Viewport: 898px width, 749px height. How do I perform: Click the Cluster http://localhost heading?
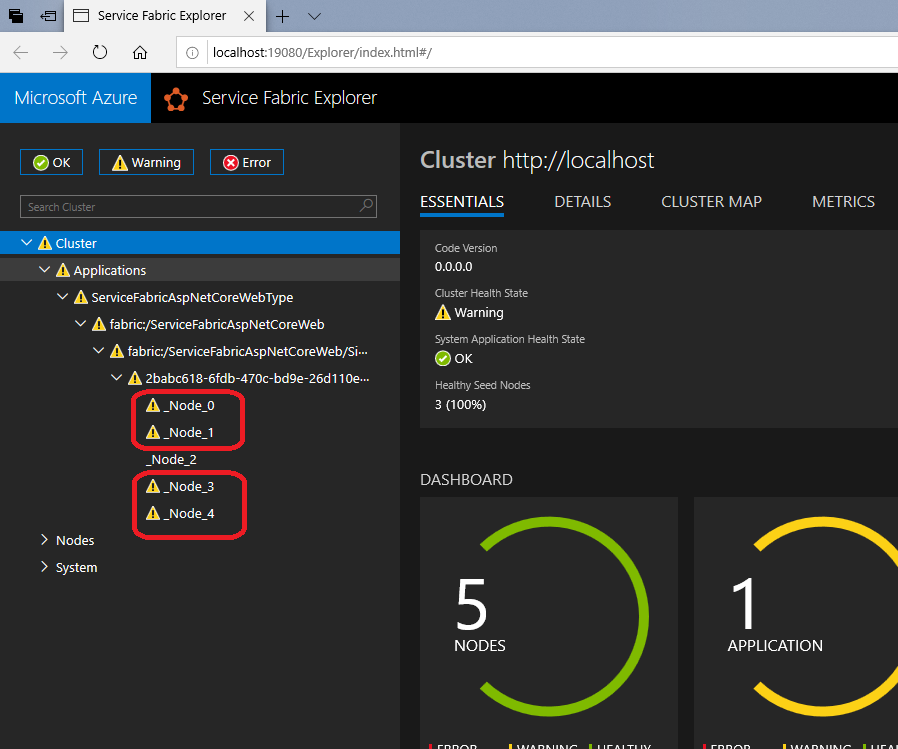(537, 160)
